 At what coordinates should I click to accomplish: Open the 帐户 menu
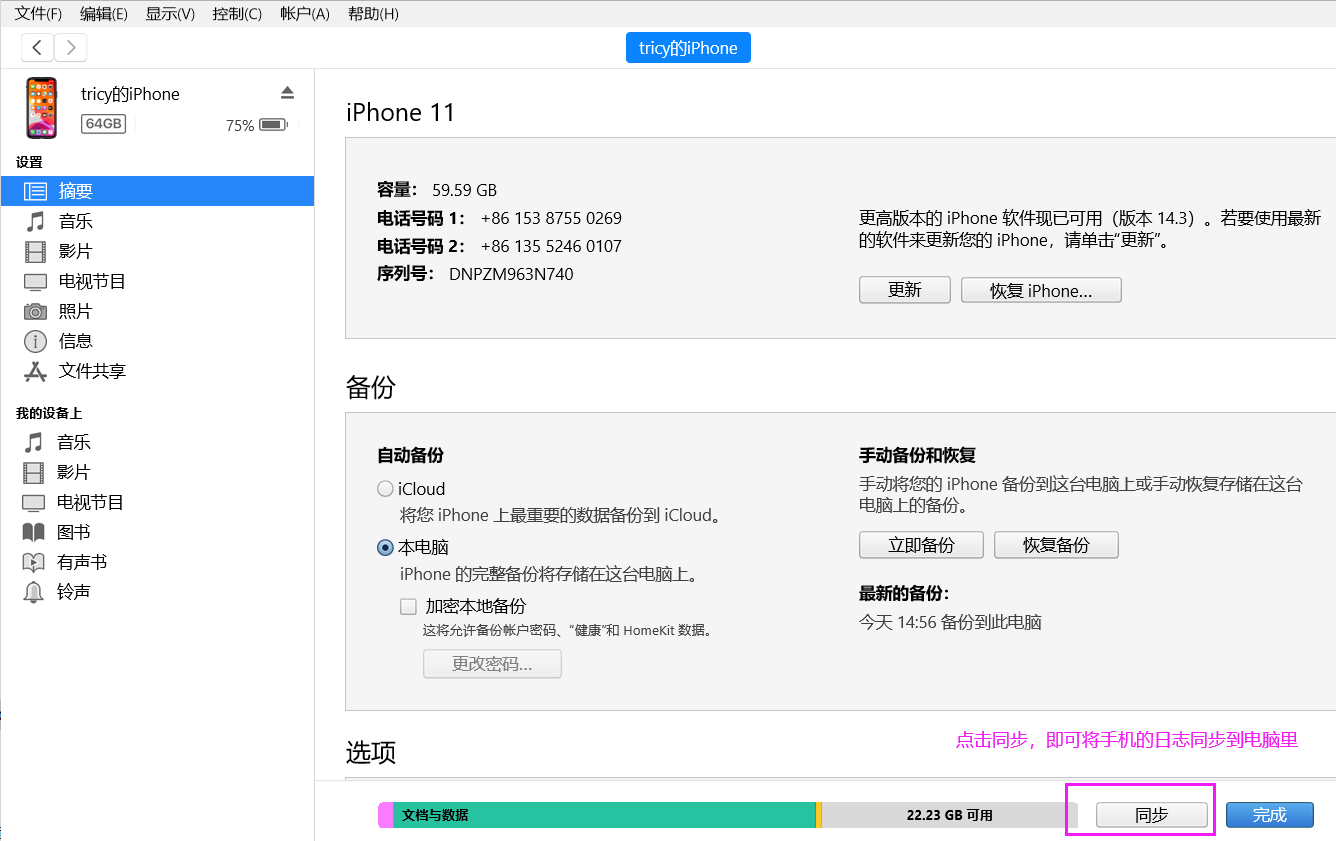[304, 15]
